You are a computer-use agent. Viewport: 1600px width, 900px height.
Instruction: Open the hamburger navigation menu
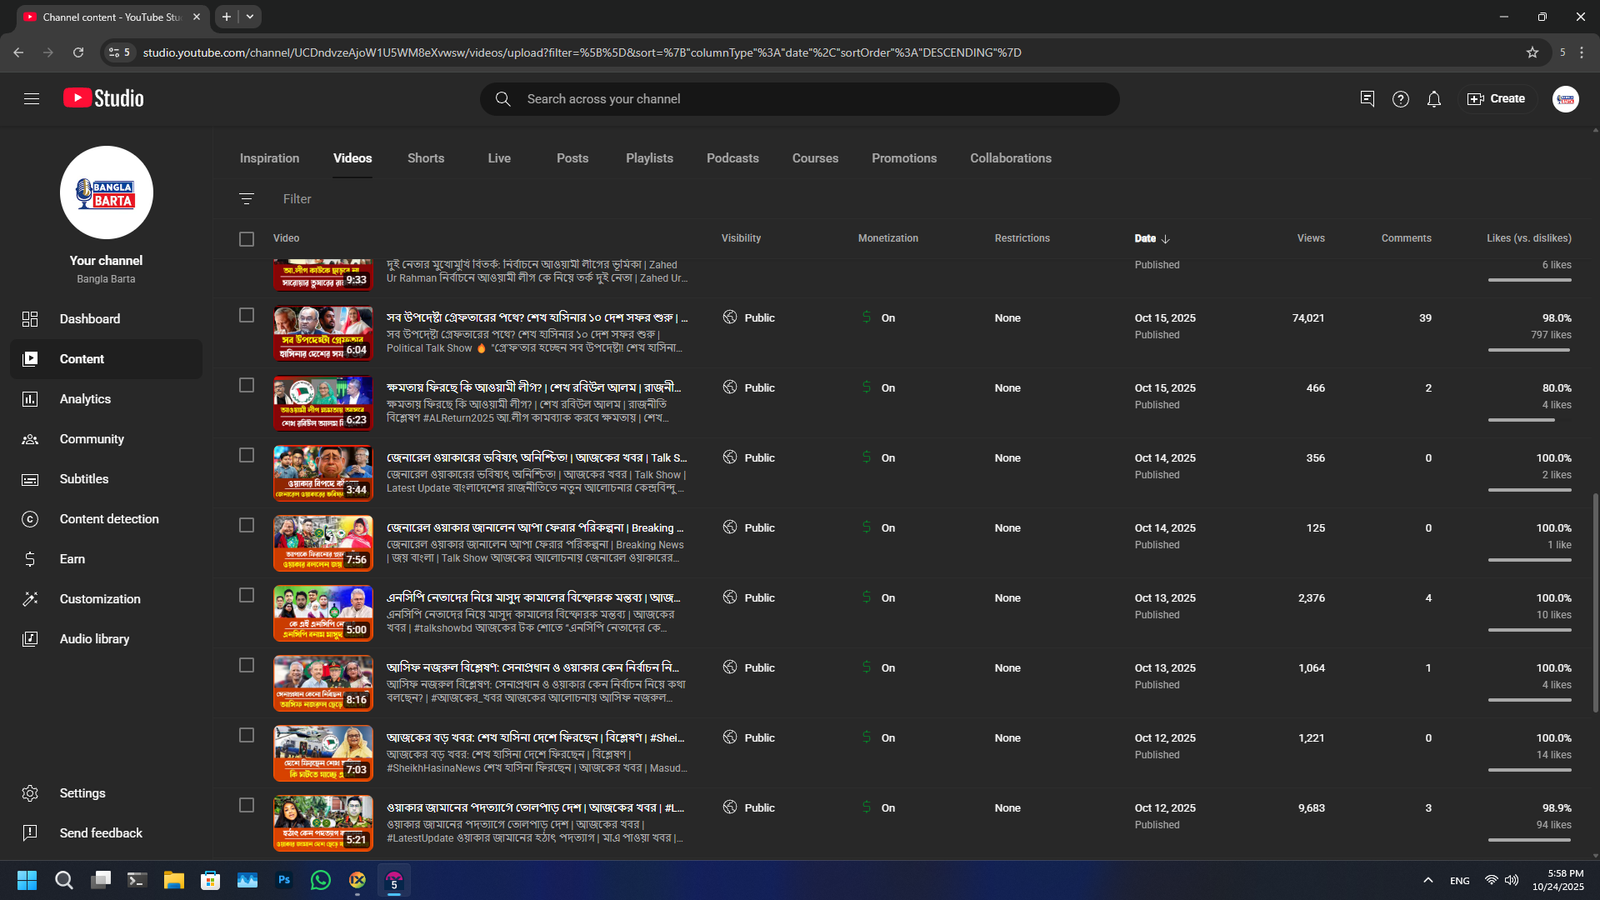tap(31, 99)
